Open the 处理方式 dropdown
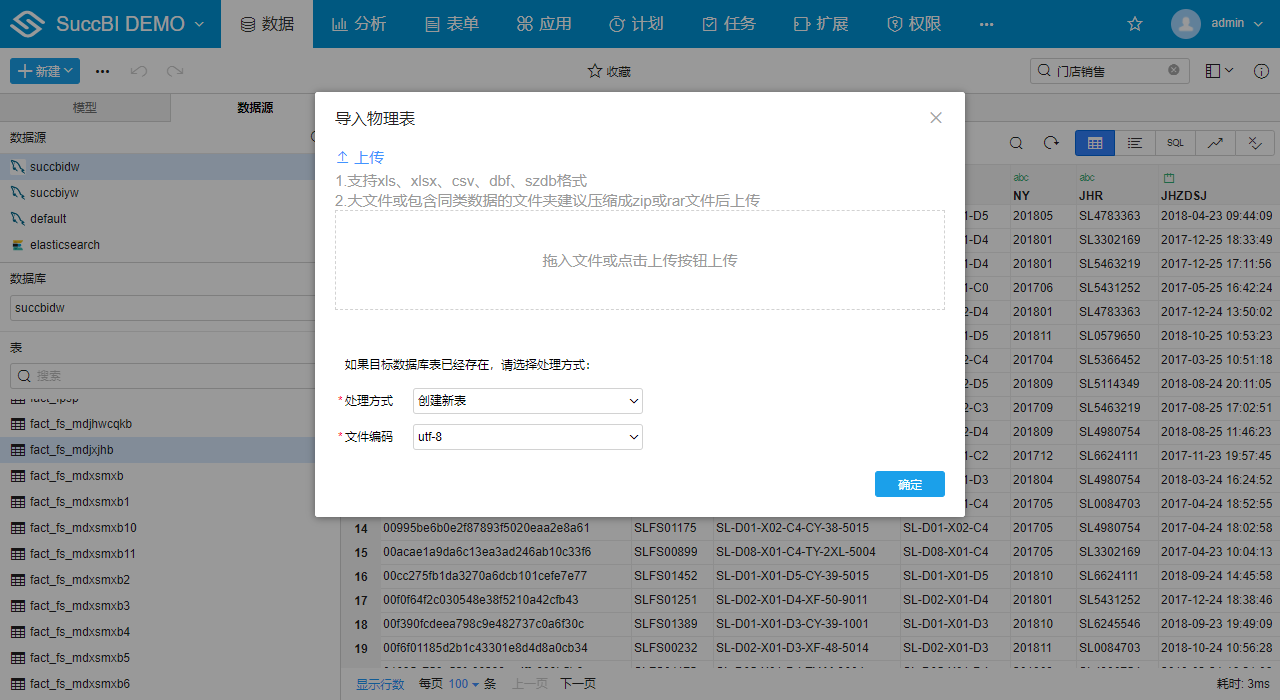This screenshot has width=1280, height=700. pos(527,400)
